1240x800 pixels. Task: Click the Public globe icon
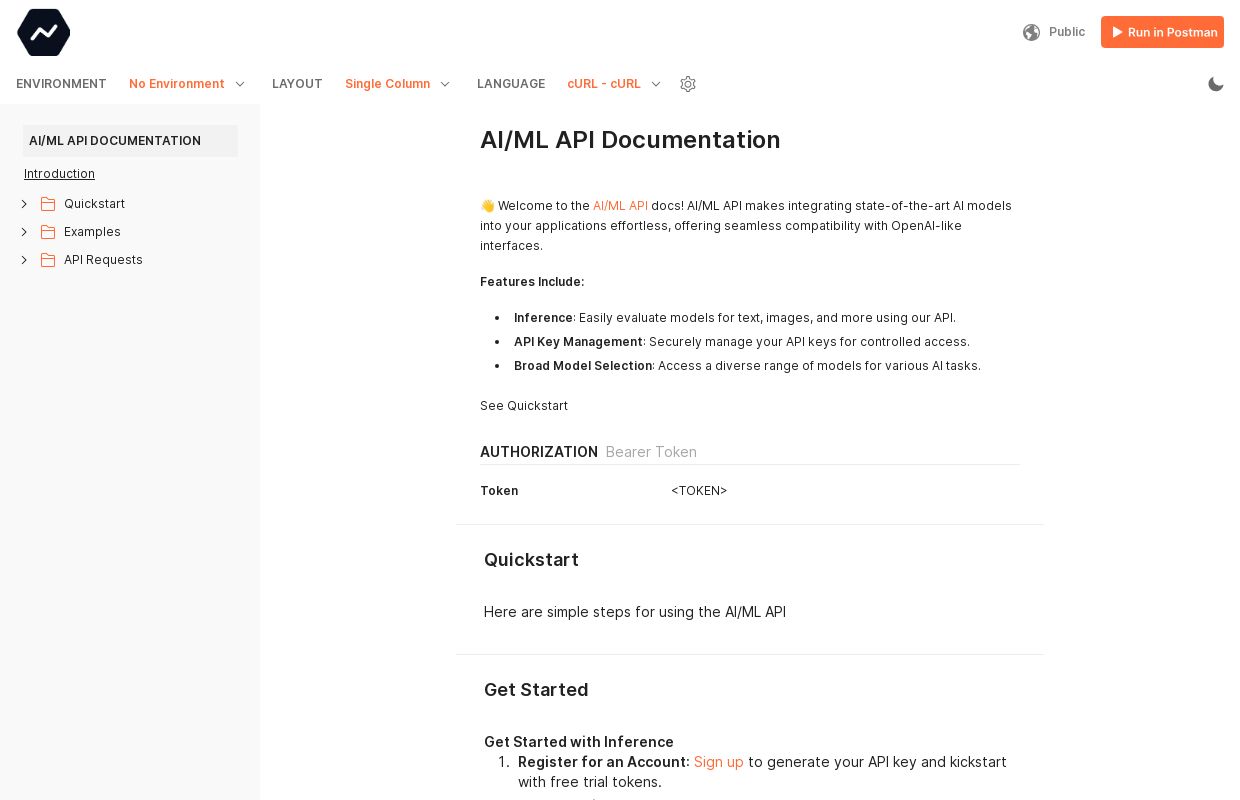tap(1031, 32)
